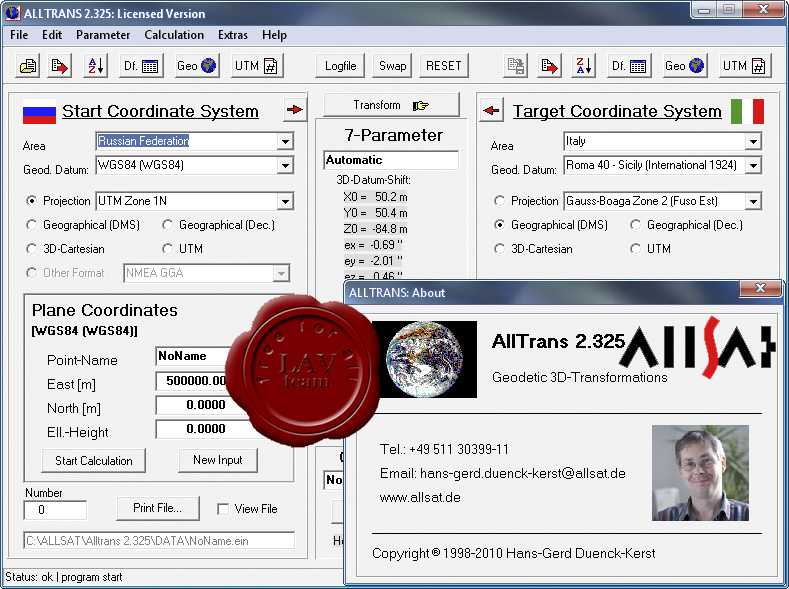This screenshot has height=589, width=789.
Task: Open the UTM Zone 1N projection dropdown
Action: [285, 201]
